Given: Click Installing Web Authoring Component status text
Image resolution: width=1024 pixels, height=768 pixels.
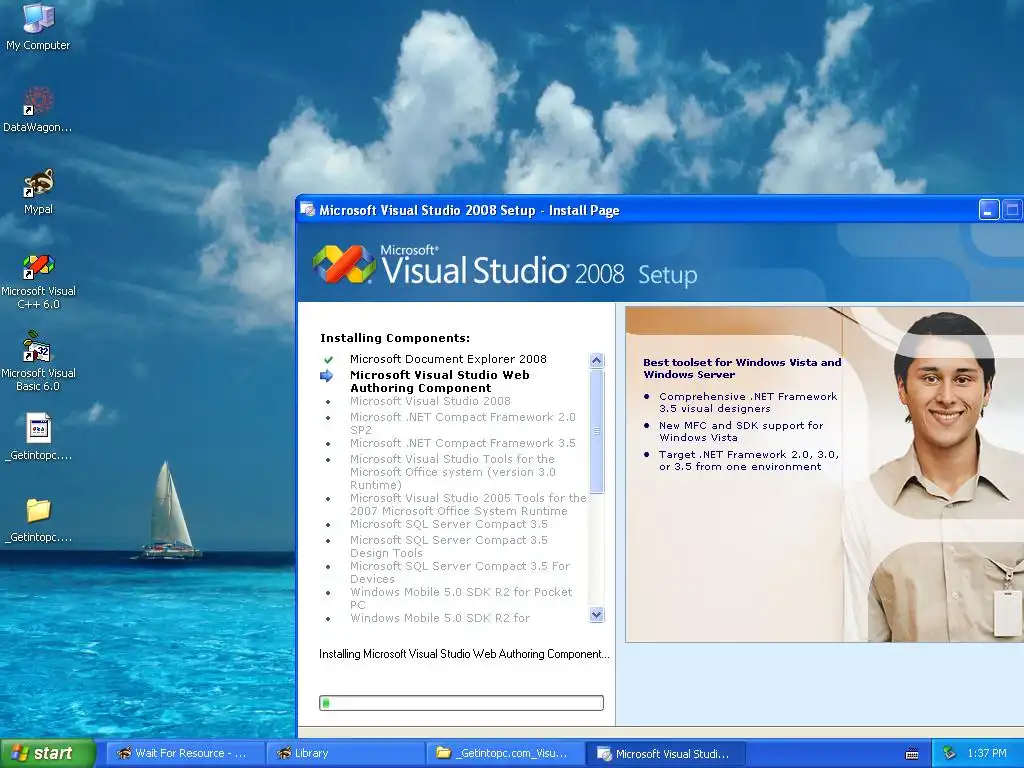Looking at the screenshot, I should coord(464,654).
